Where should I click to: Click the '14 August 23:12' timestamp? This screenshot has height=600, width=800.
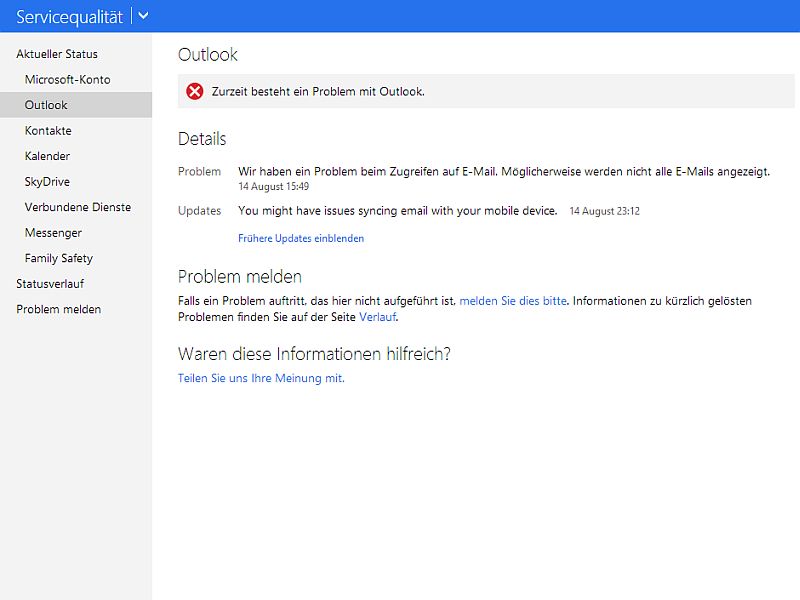pyautogui.click(x=605, y=211)
